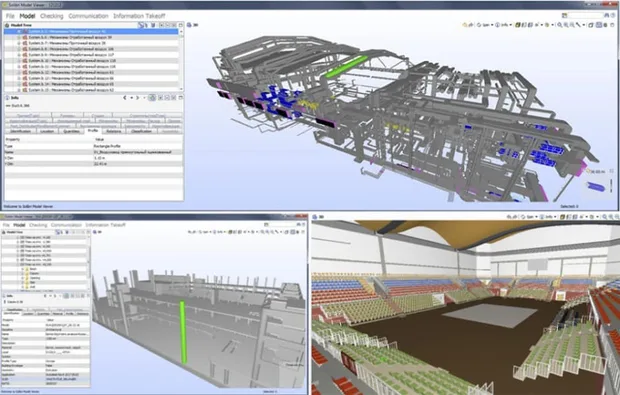Screen dimensions: 620x395
Task: Open the Spin mode dropdown arrow in top 3D view
Action: (x=492, y=25)
